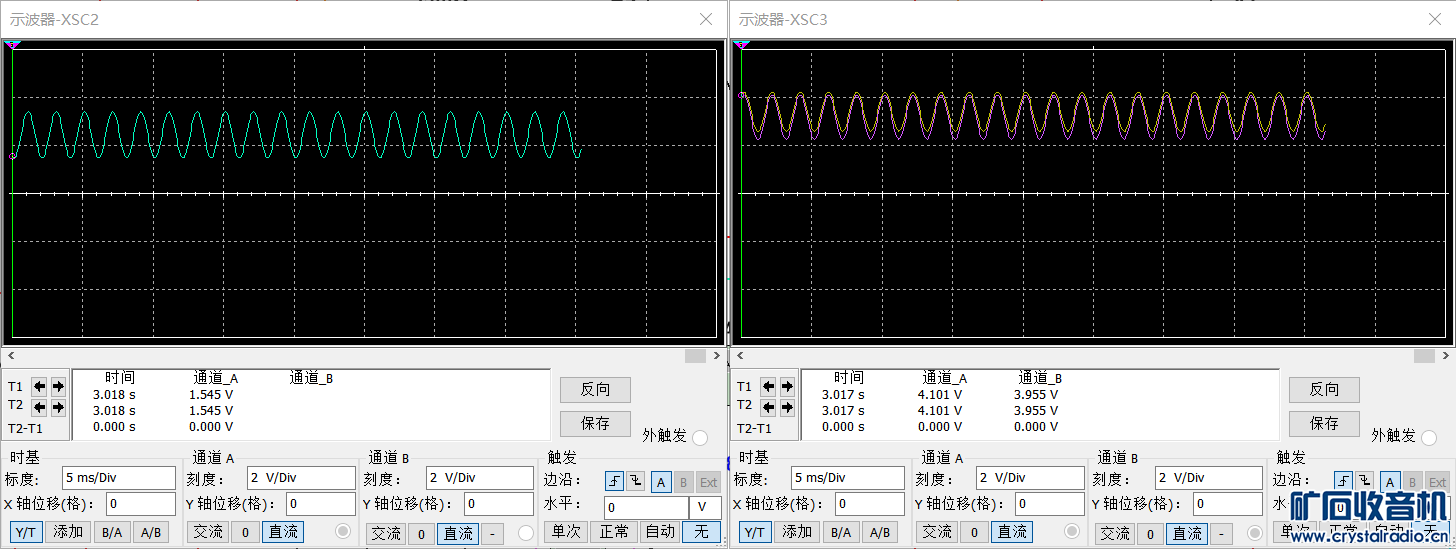Set trigger source to A in XSC2
The image size is (1456, 549).
(x=661, y=482)
